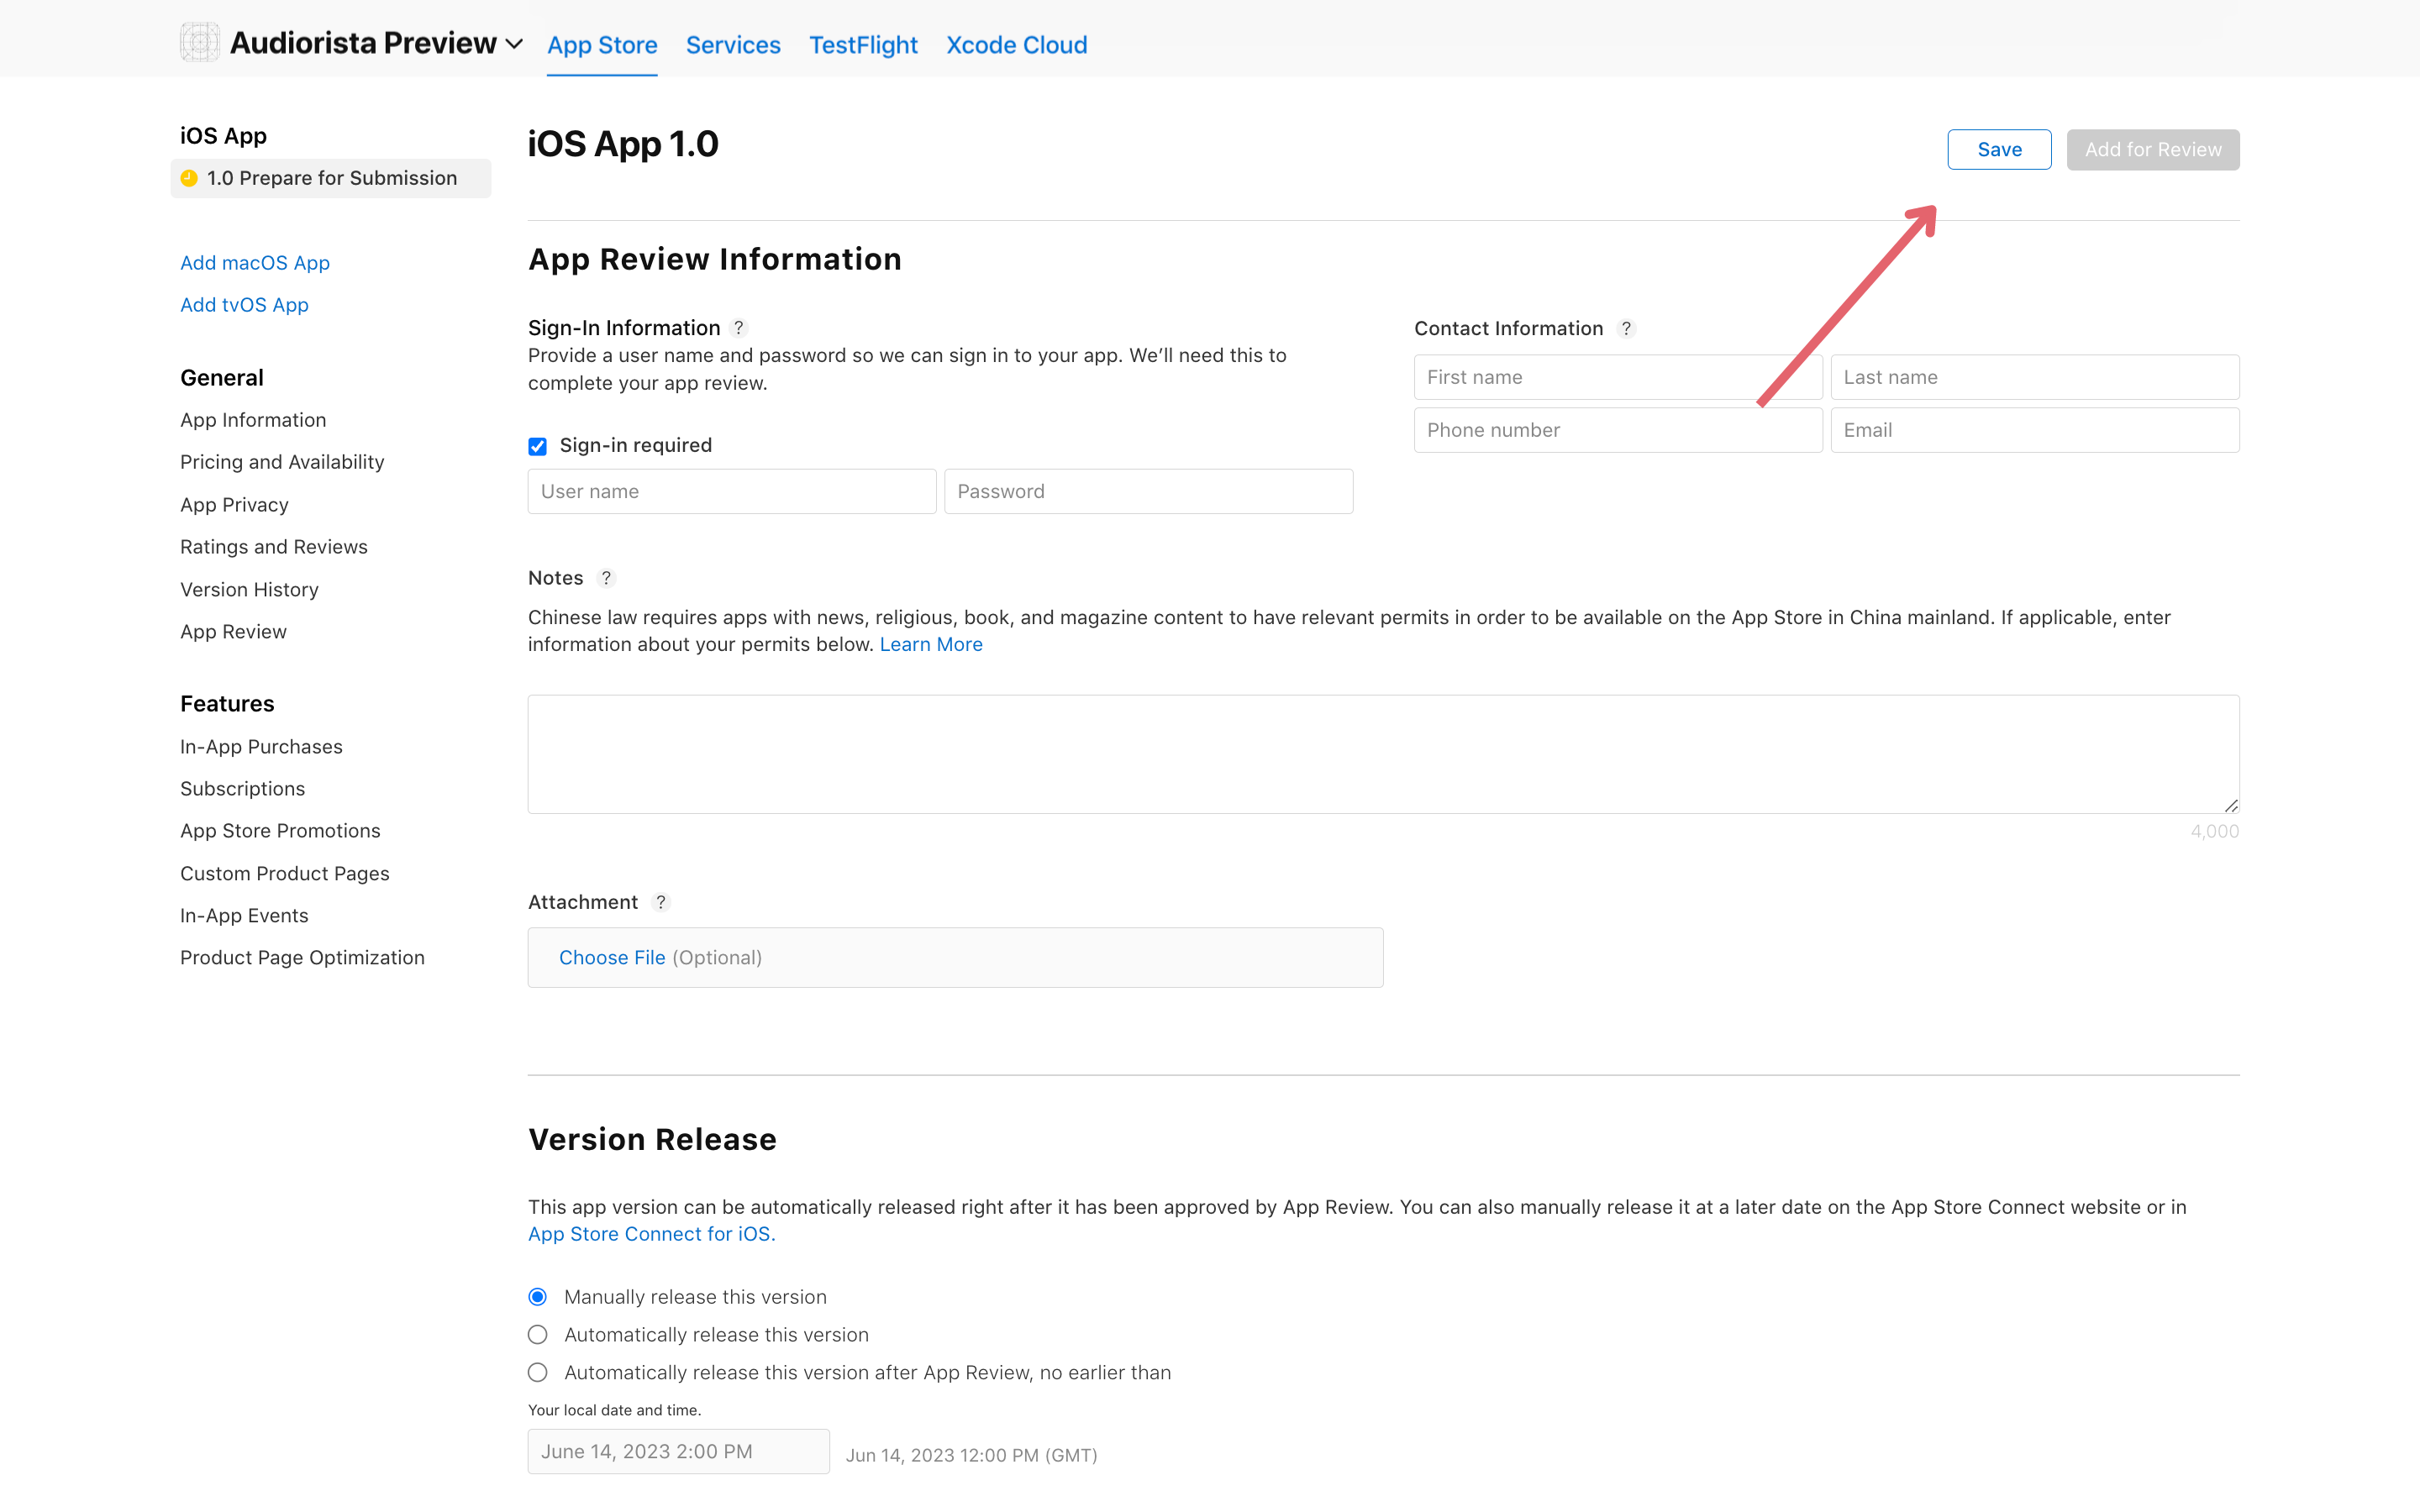The width and height of the screenshot is (2420, 1512).
Task: Focus the First name field
Action: pos(1618,377)
